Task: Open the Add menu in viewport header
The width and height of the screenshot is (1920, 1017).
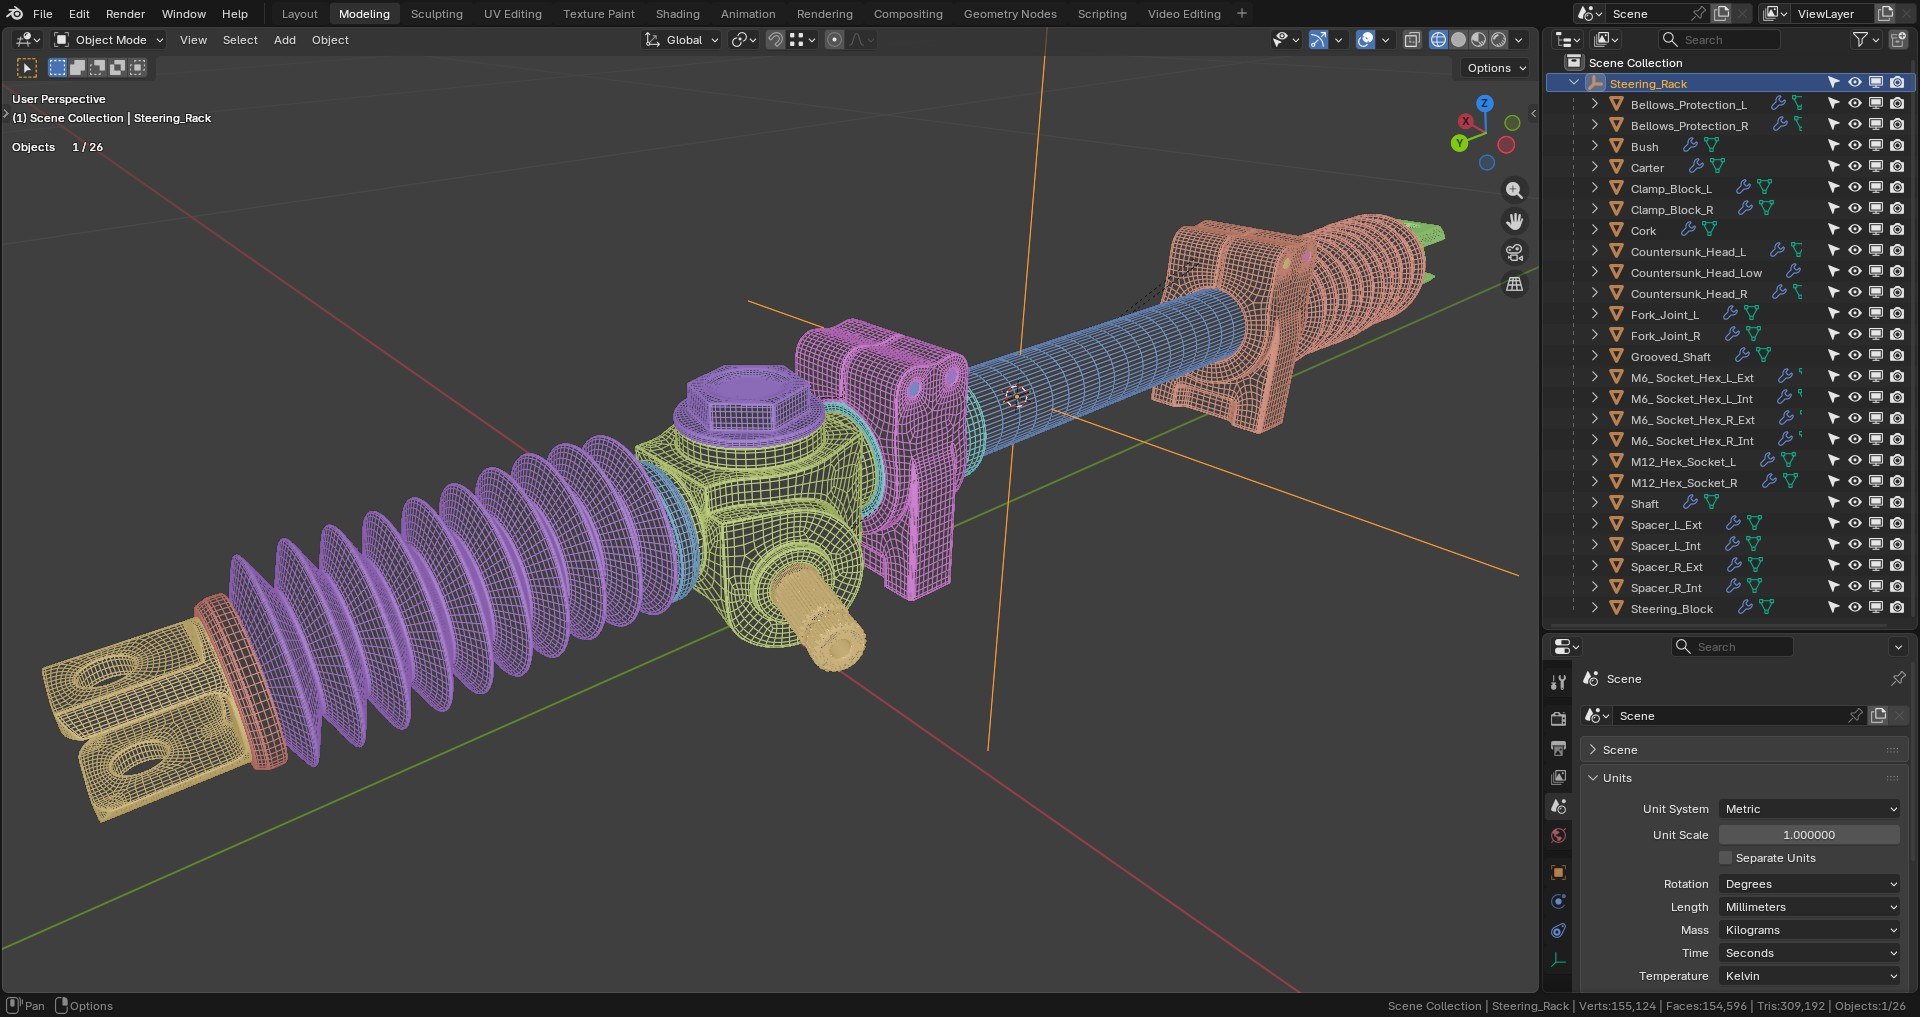Action: tap(285, 40)
